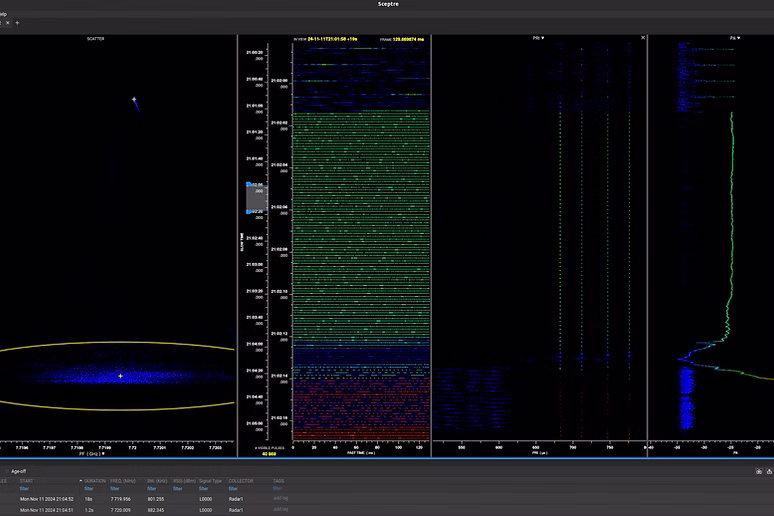Click the filter field under FREQ column
Viewport: 774px width, 516px height.
115,489
